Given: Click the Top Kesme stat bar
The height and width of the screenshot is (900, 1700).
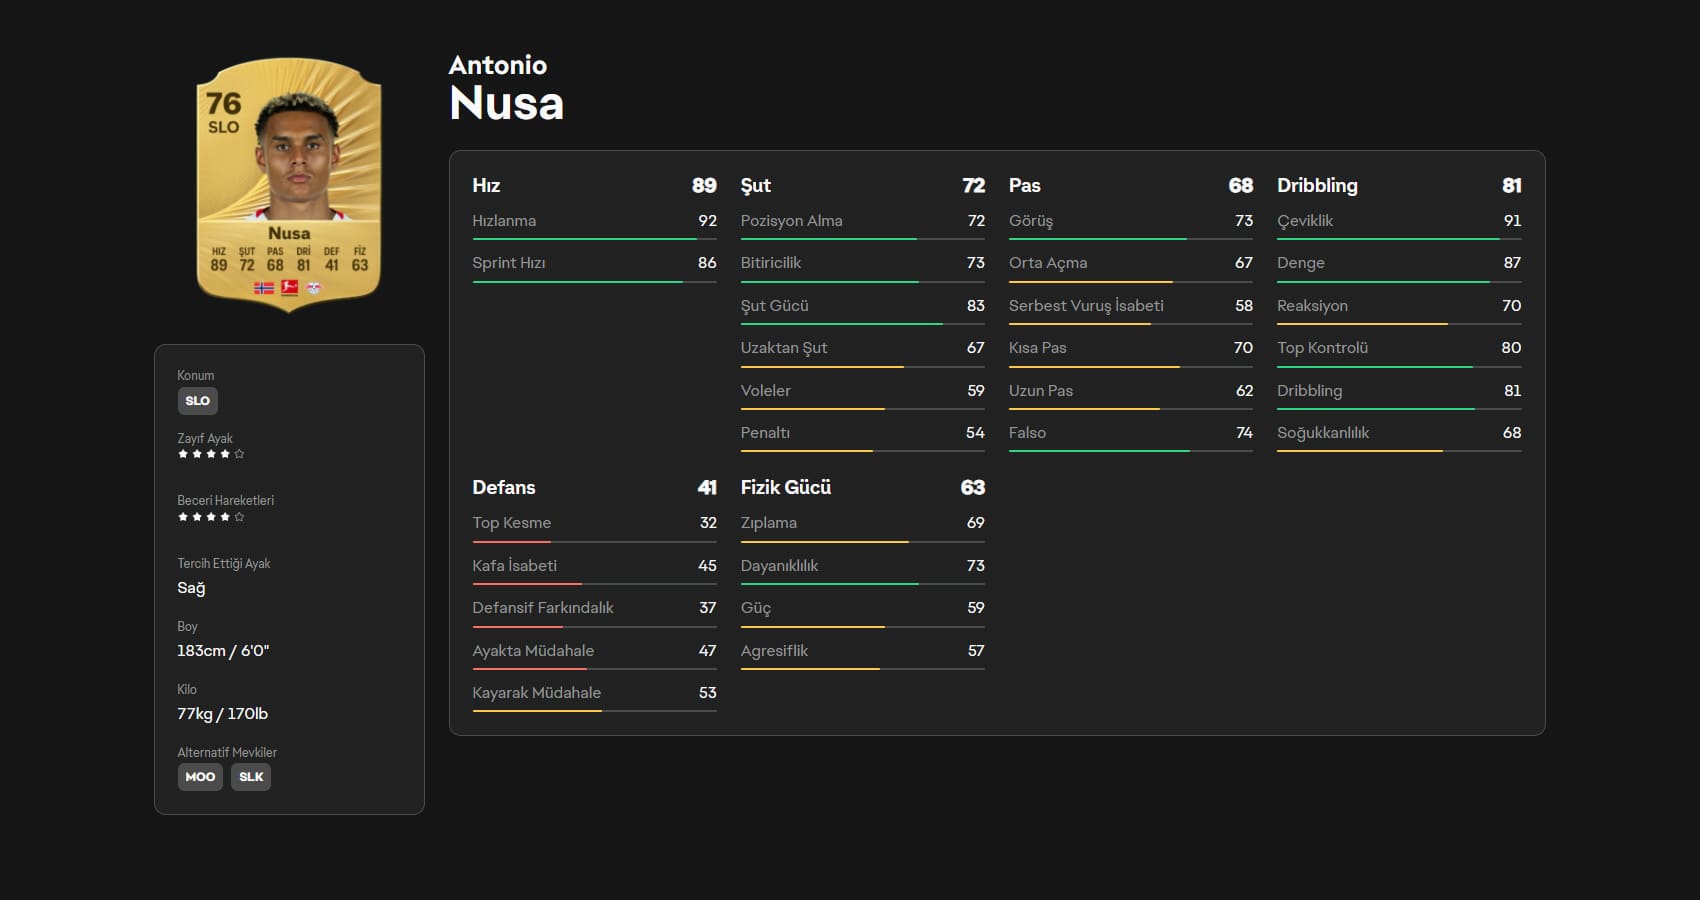Looking at the screenshot, I should click(x=594, y=542).
